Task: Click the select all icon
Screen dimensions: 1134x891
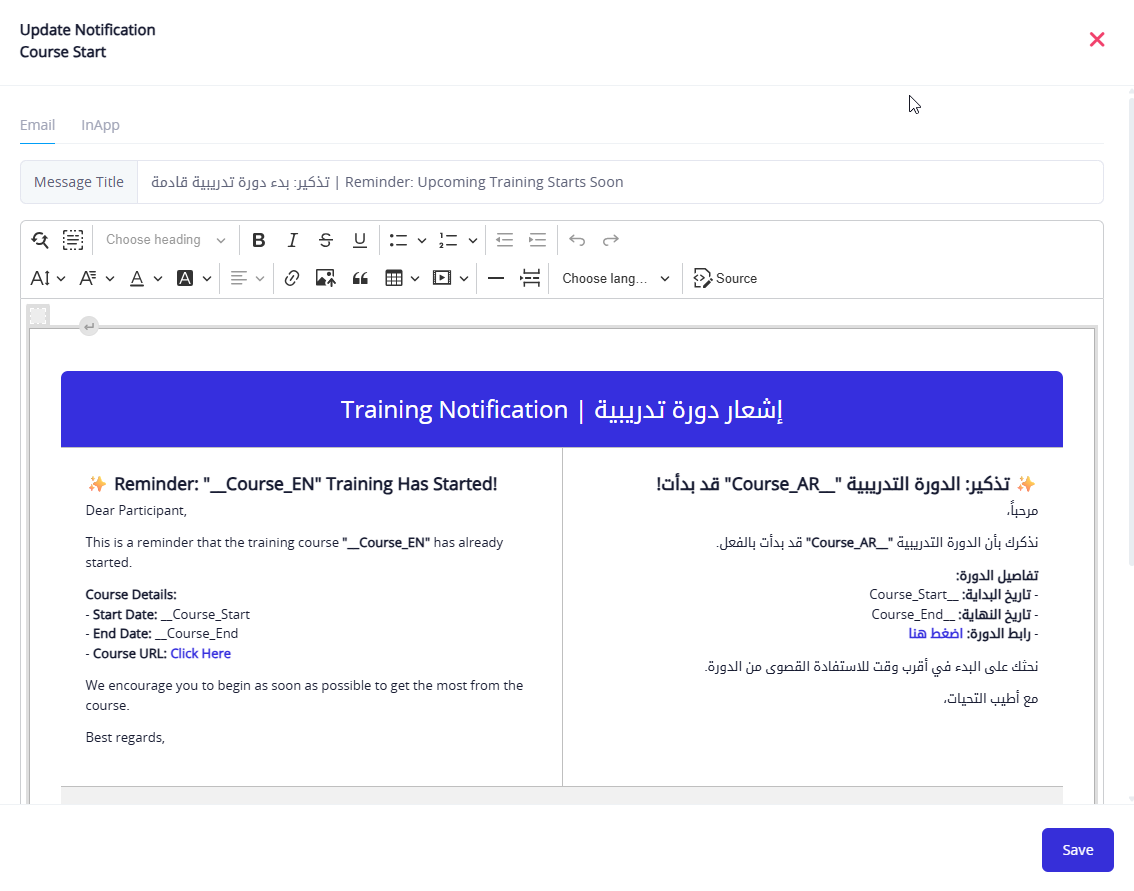Action: point(73,240)
